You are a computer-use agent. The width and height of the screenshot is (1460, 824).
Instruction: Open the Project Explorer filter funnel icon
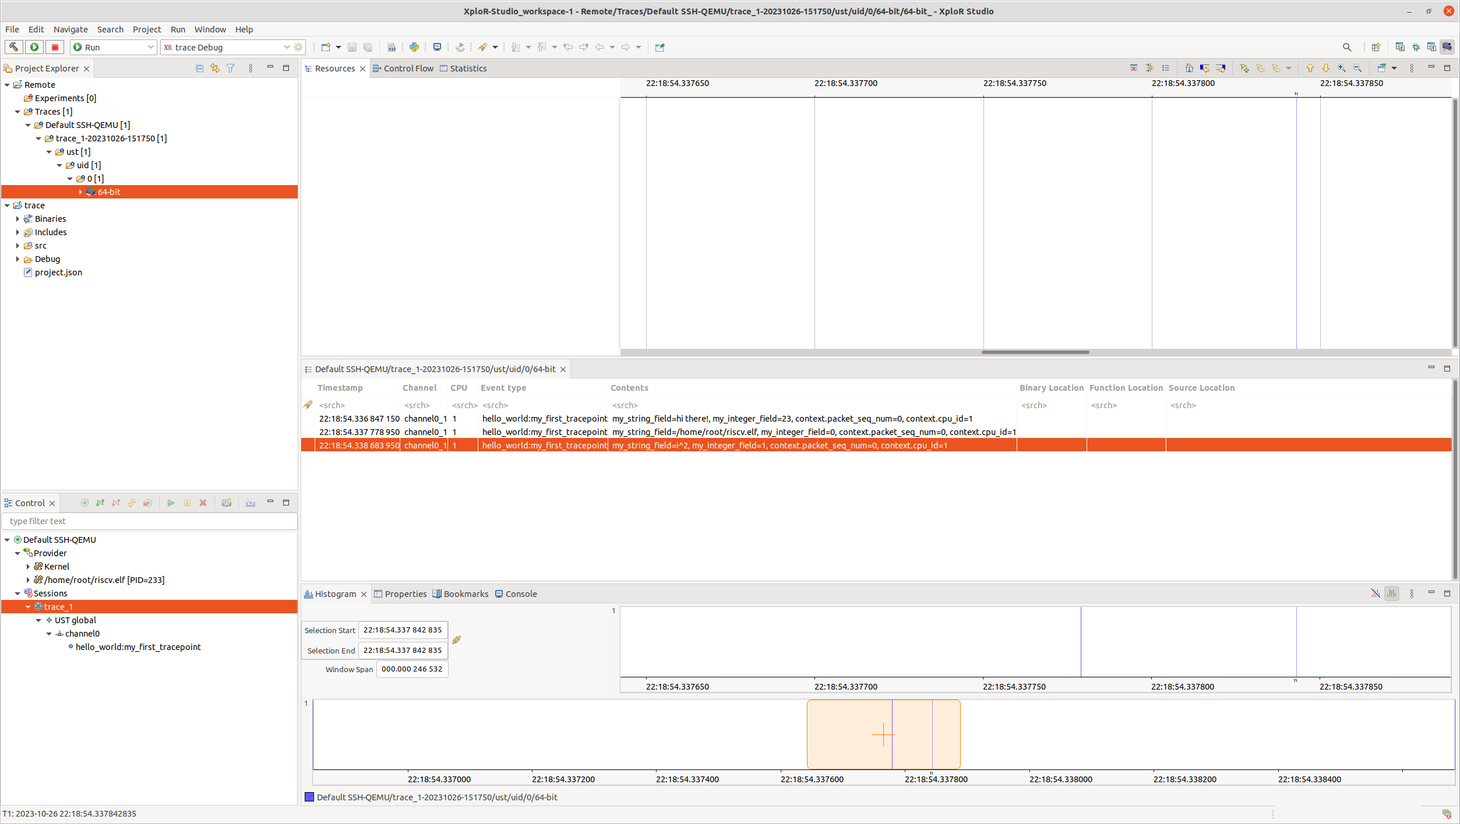click(x=231, y=68)
